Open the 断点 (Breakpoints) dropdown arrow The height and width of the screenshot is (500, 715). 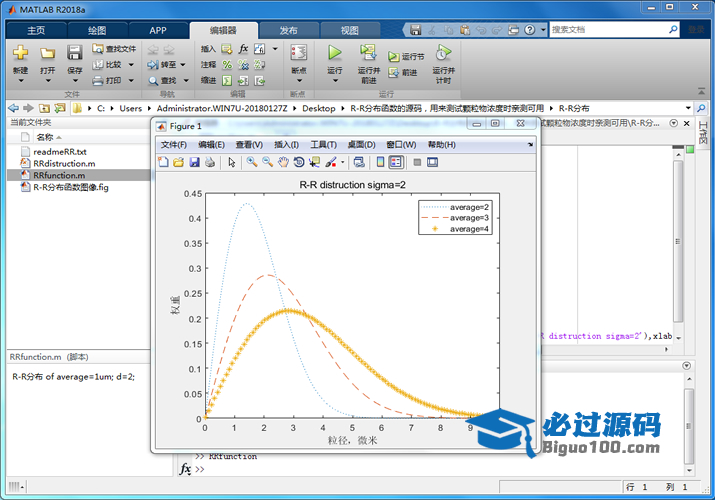pyautogui.click(x=299, y=81)
